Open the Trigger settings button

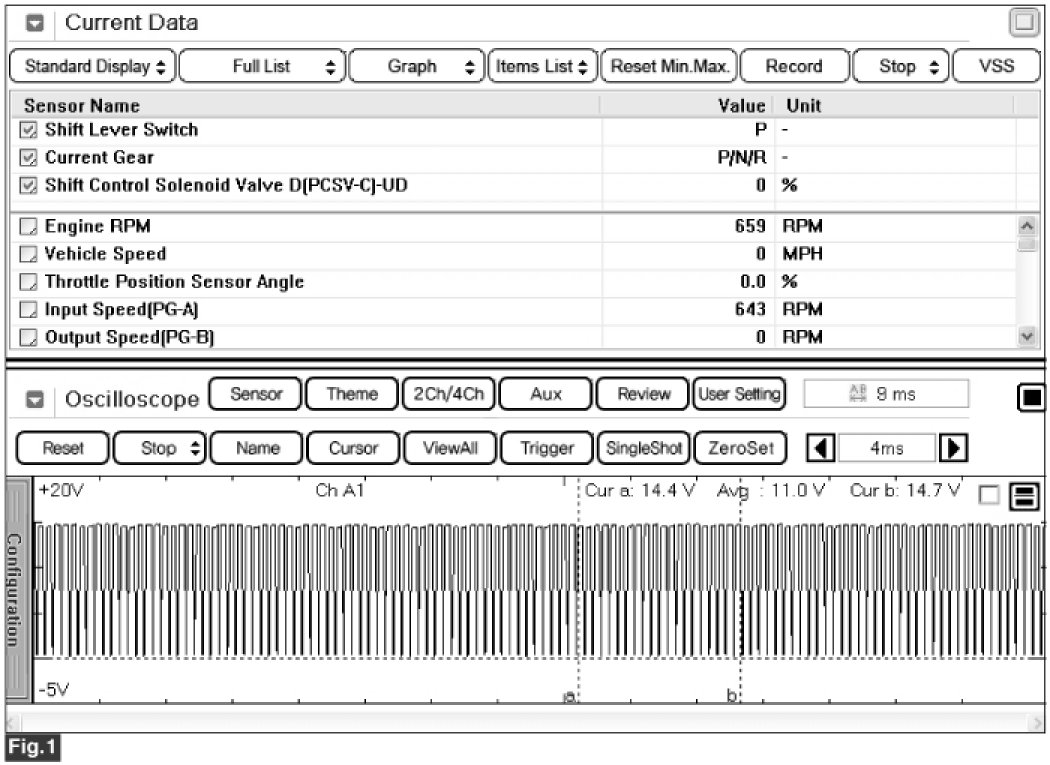point(545,448)
